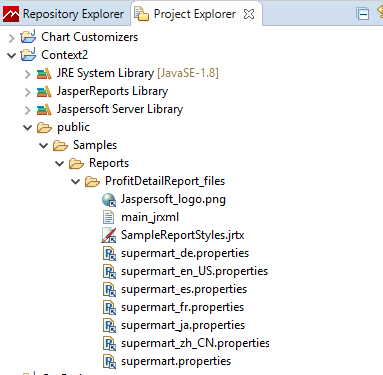Click the supermart_fr.properties file icon
Image resolution: width=383 pixels, height=375 pixels.
pyautogui.click(x=109, y=308)
